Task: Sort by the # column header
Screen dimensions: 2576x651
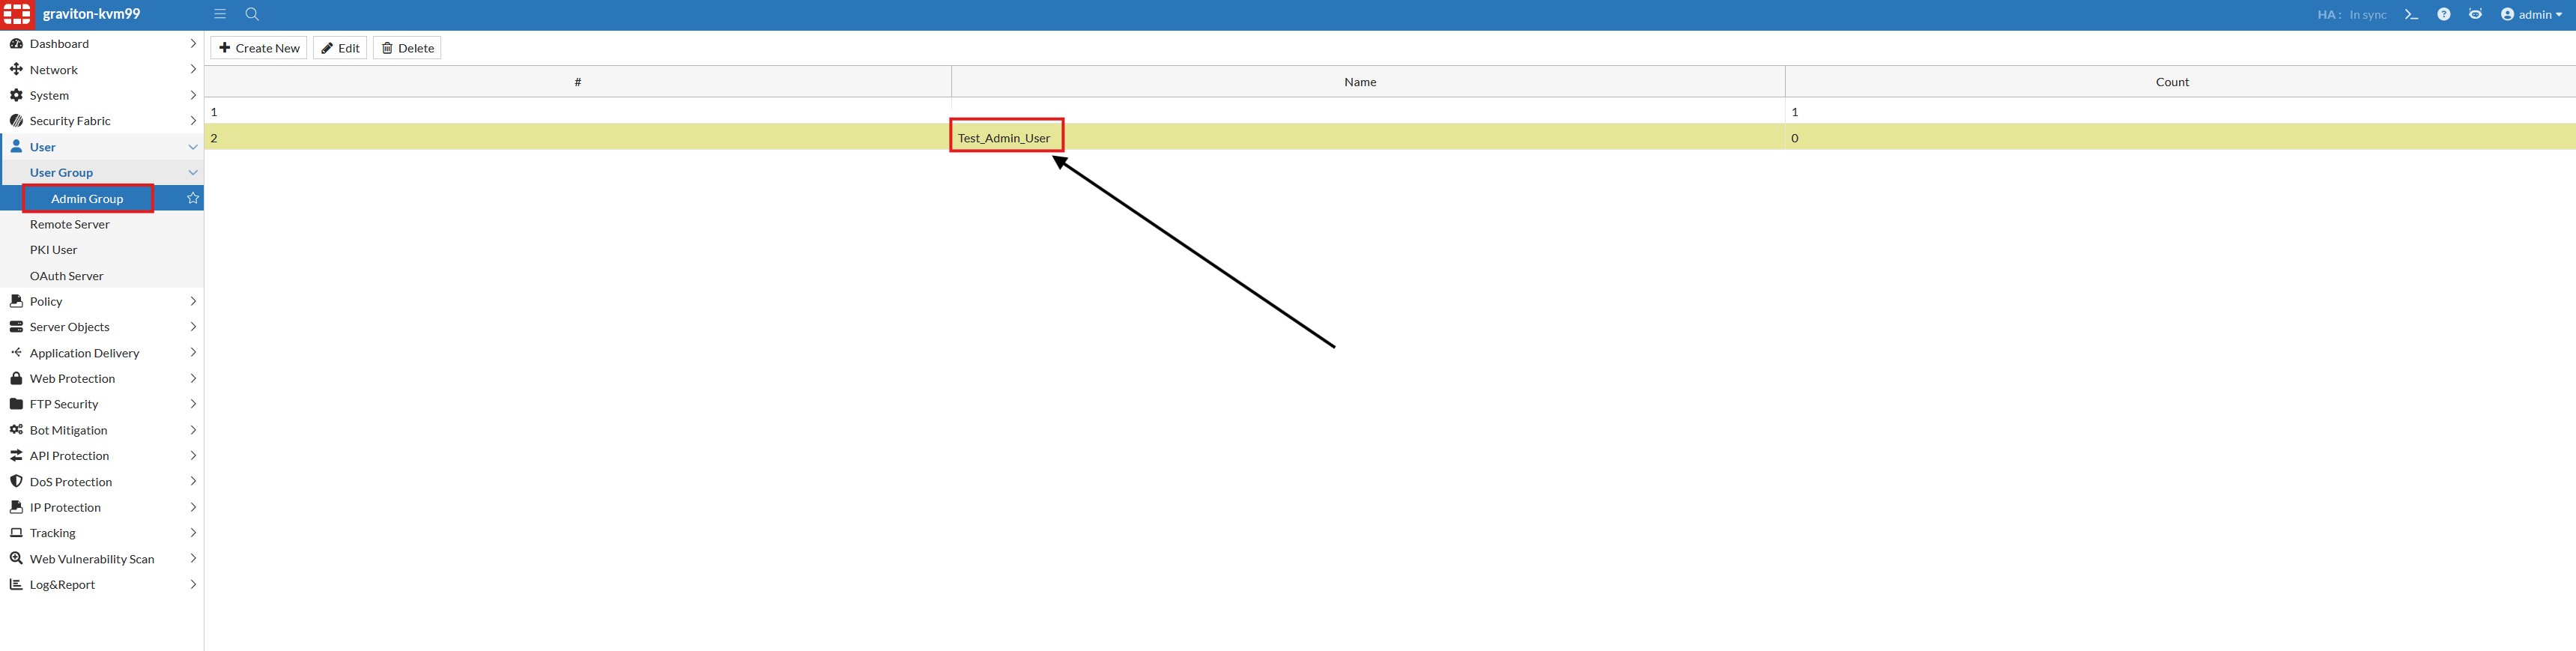Action: pos(578,82)
